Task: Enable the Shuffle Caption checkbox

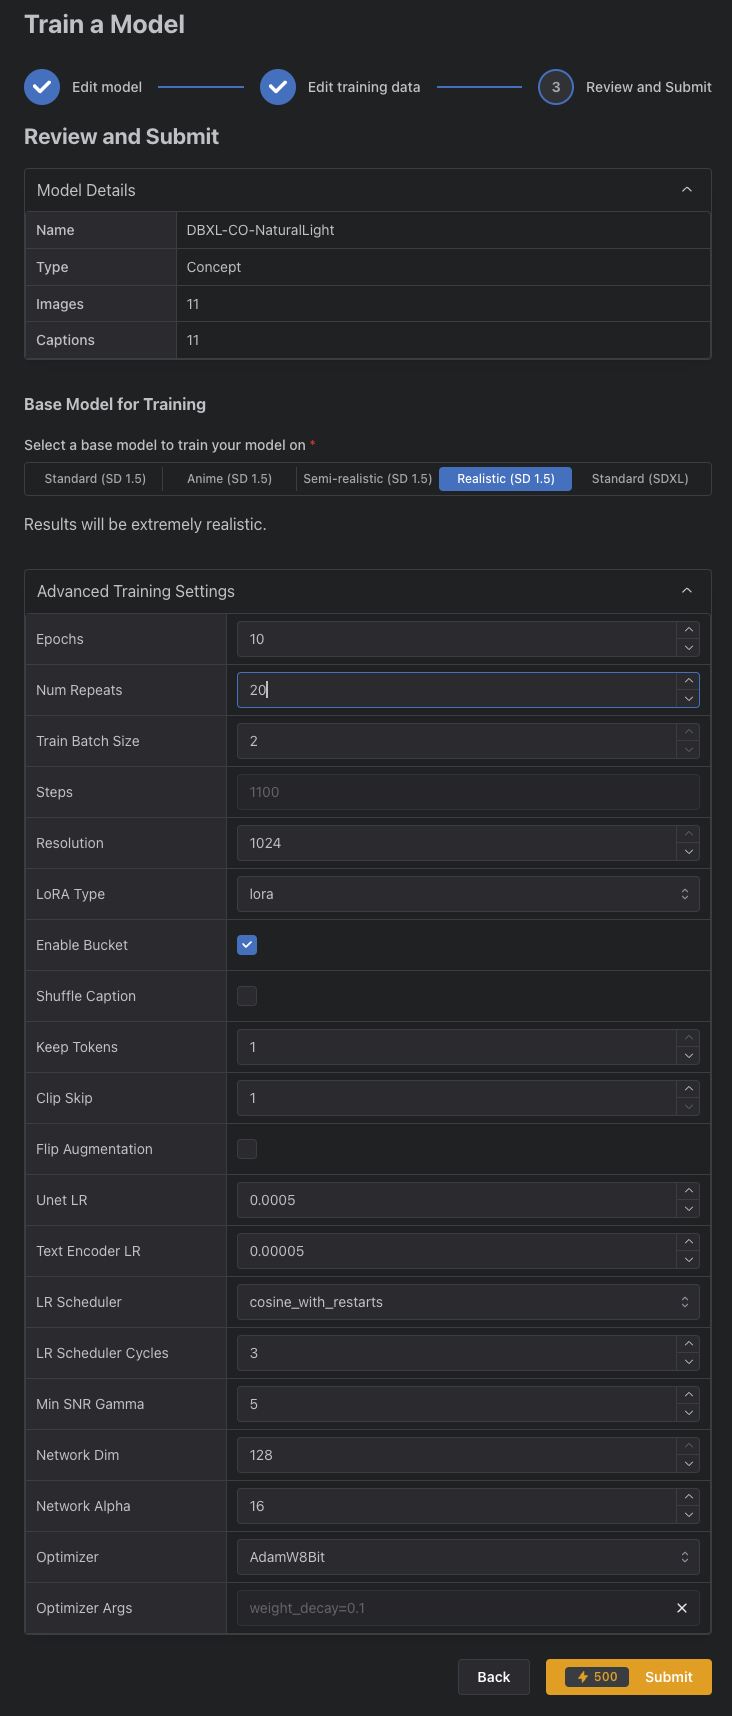Action: click(247, 996)
